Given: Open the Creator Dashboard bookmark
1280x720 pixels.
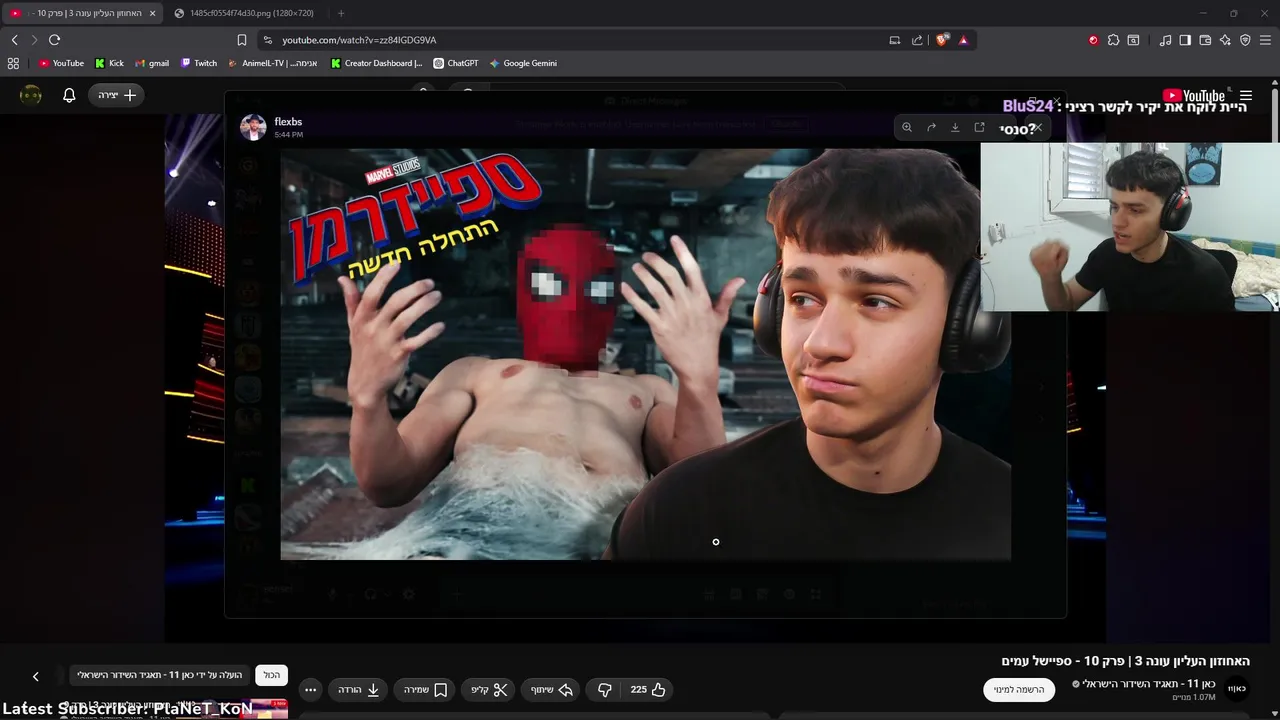Looking at the screenshot, I should pyautogui.click(x=377, y=63).
